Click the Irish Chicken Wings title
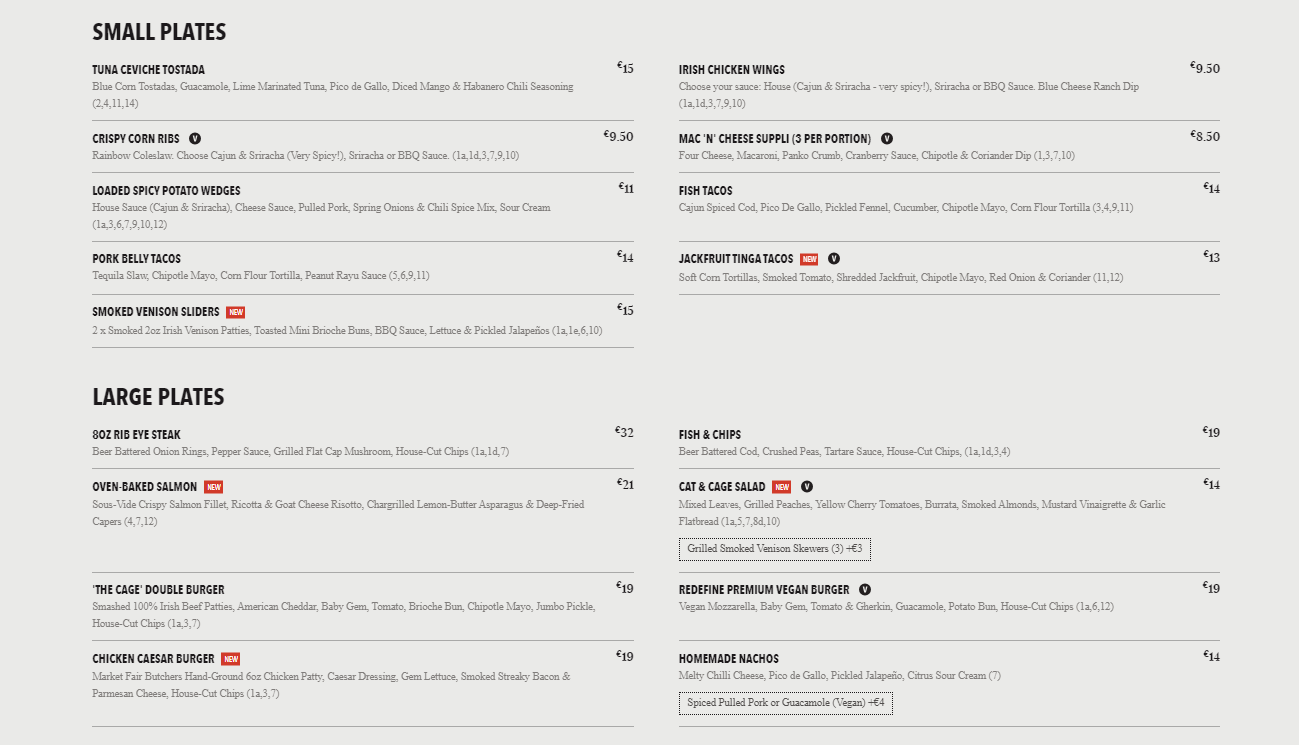Image resolution: width=1299 pixels, height=745 pixels. (x=731, y=70)
